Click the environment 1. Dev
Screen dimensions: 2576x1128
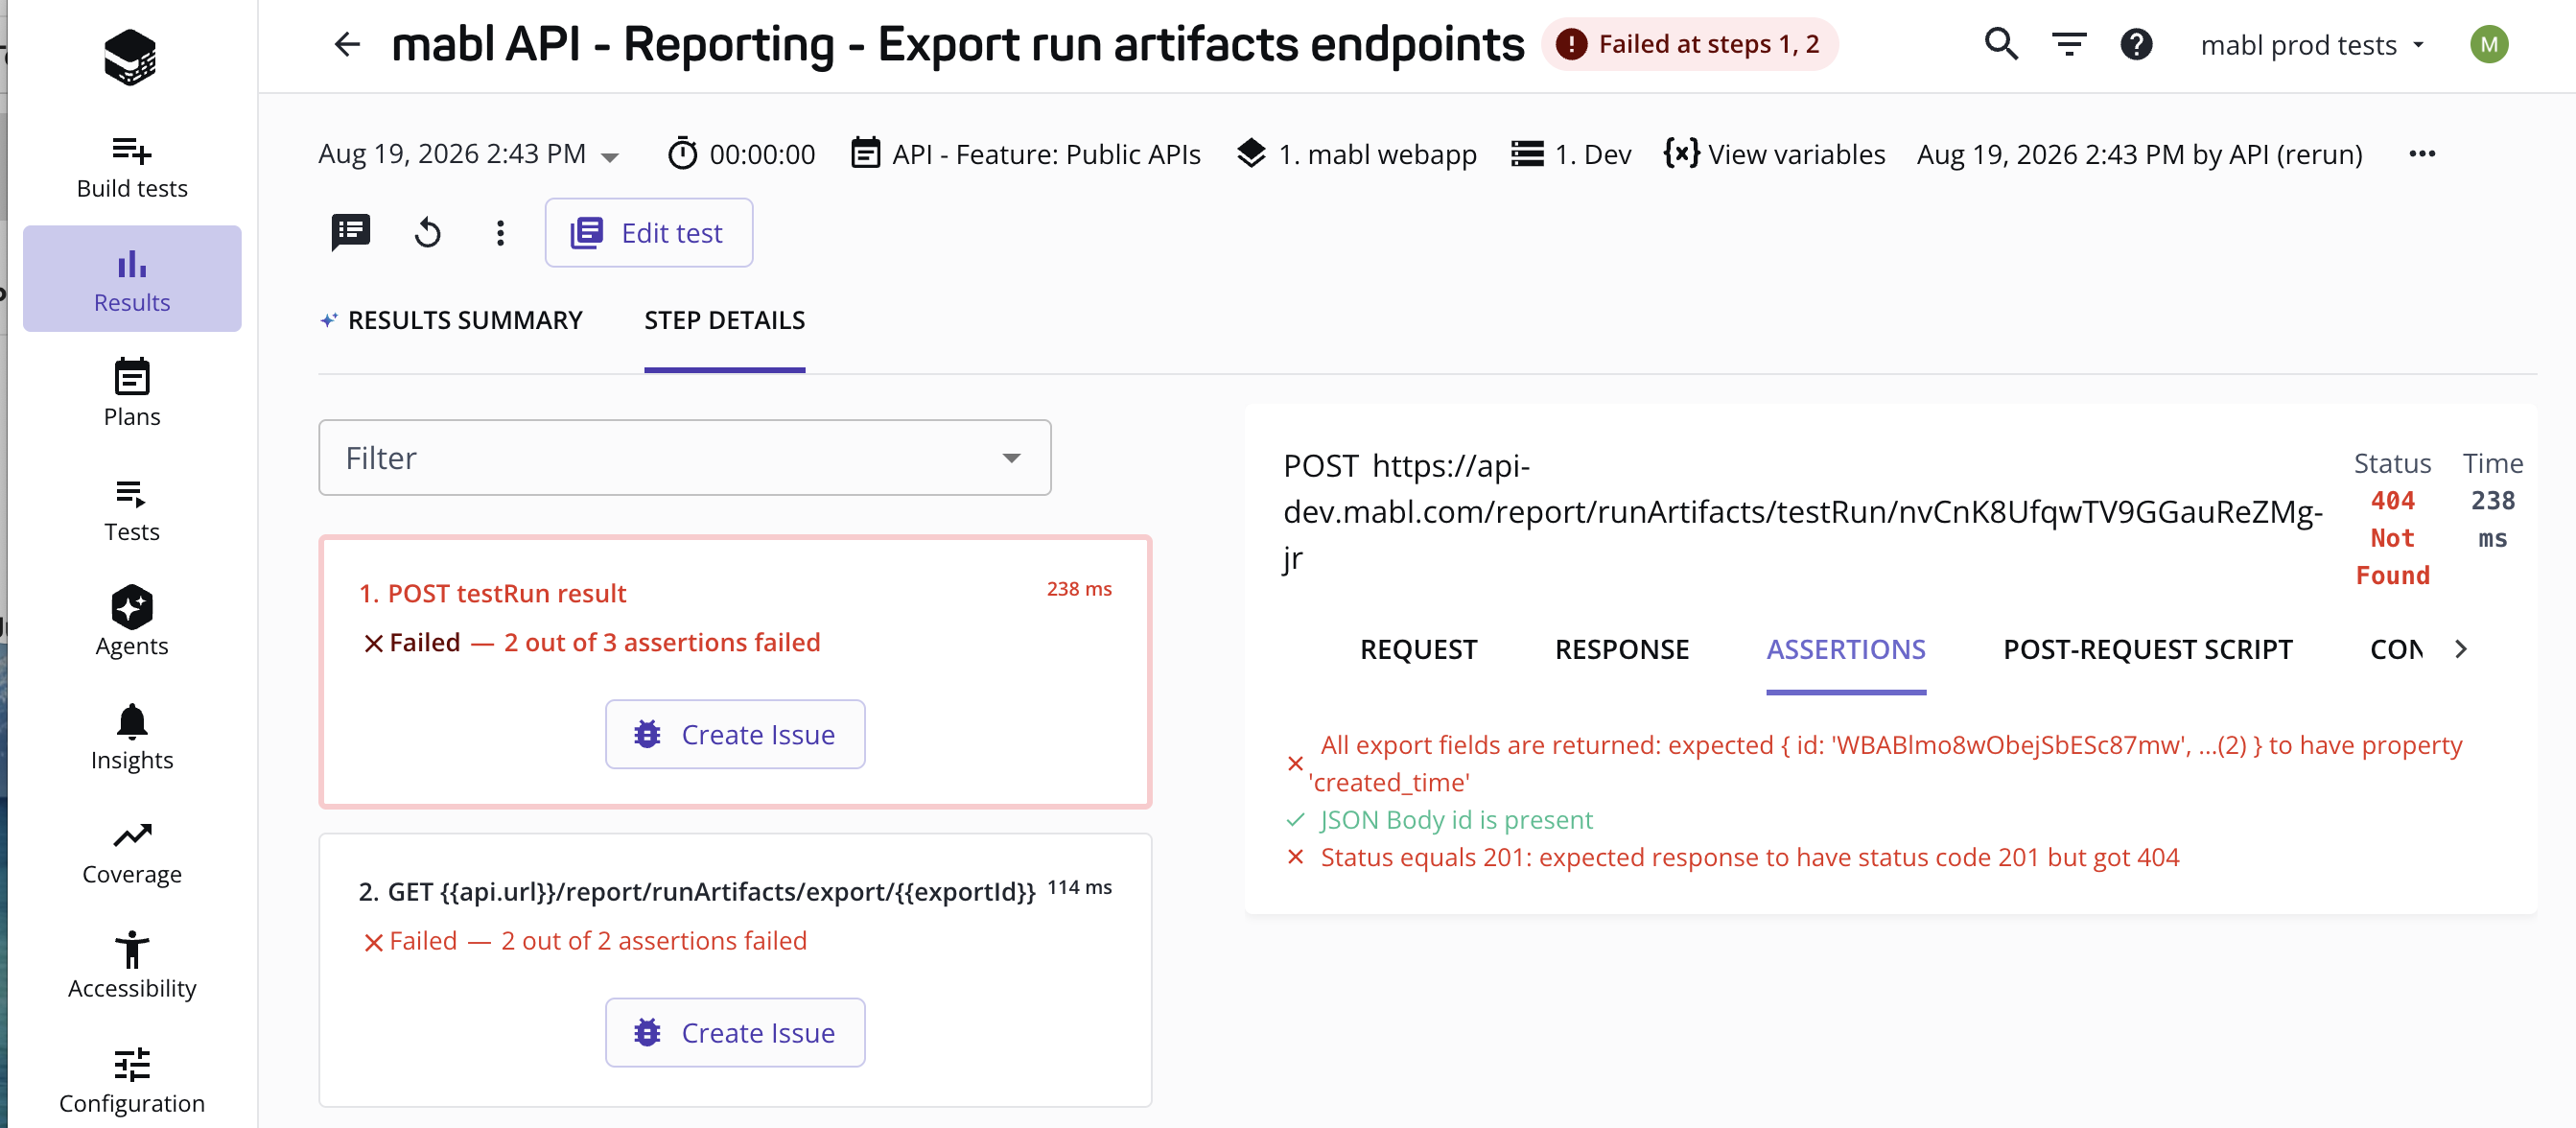pos(1570,154)
